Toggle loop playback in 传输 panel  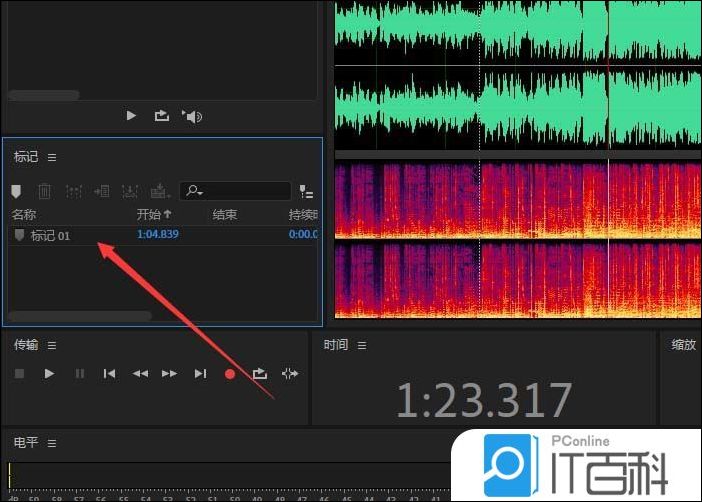click(260, 373)
